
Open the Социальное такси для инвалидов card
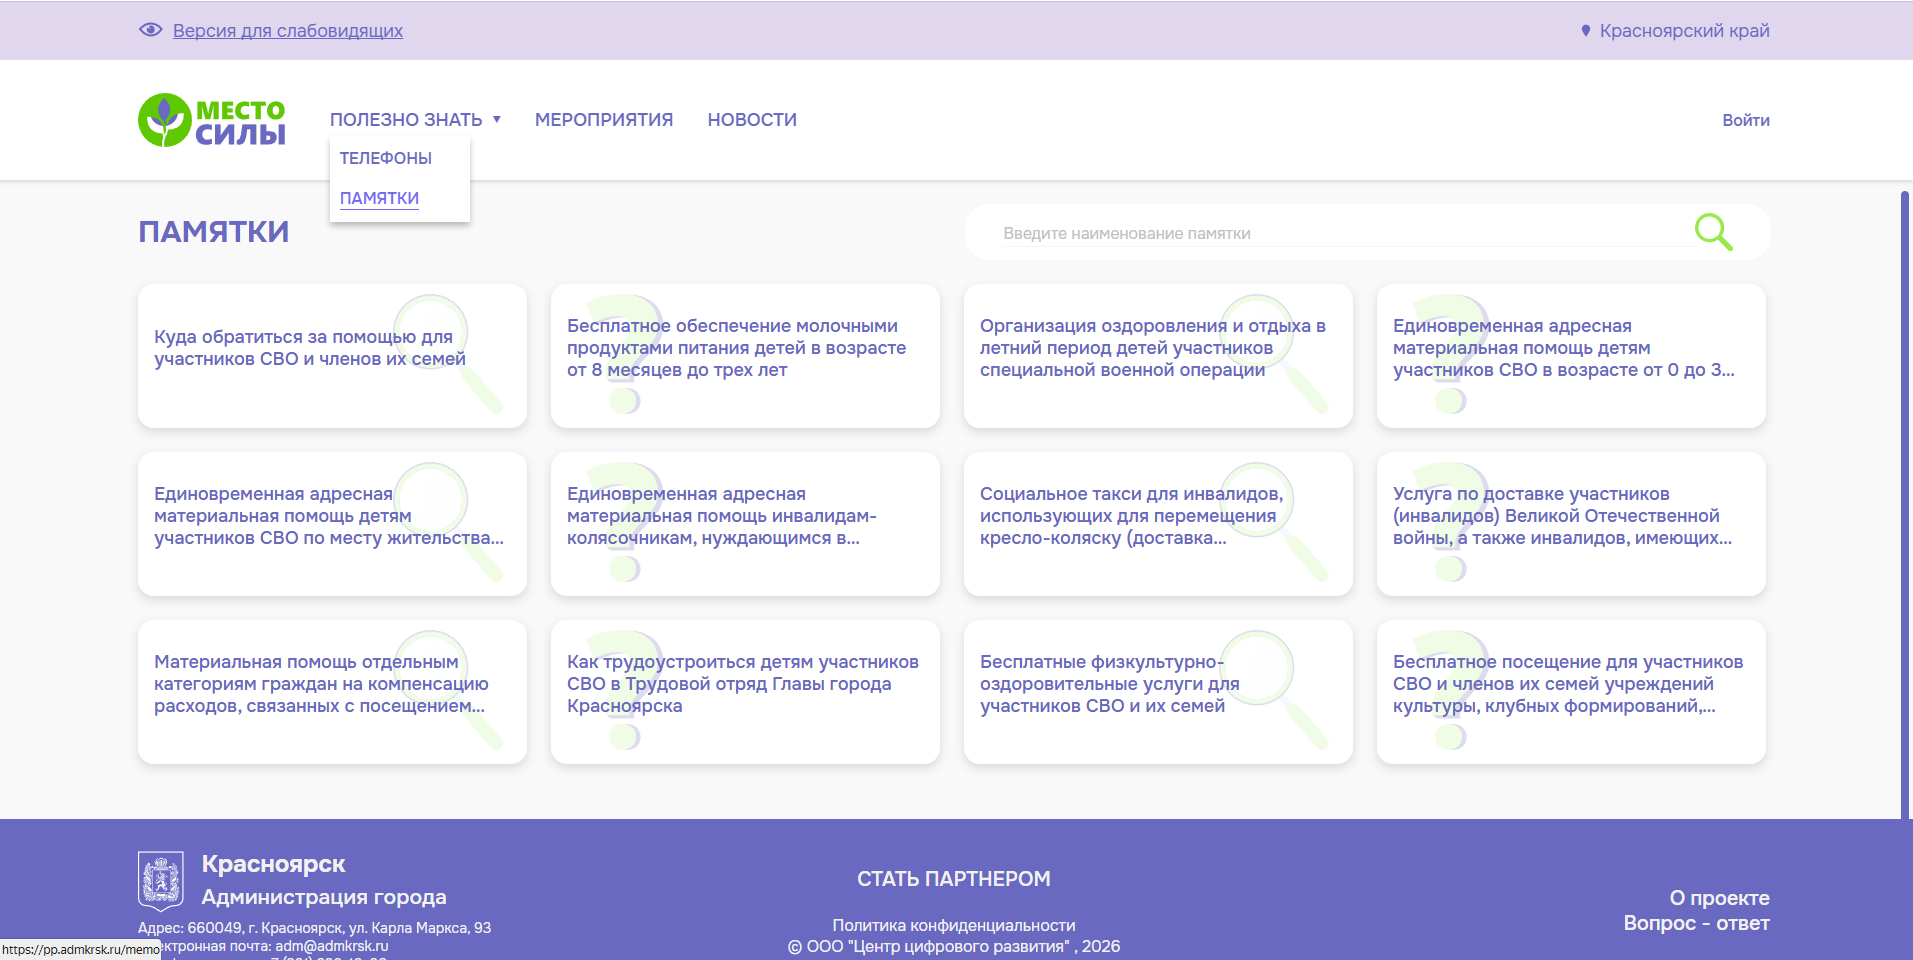[x=1158, y=524]
